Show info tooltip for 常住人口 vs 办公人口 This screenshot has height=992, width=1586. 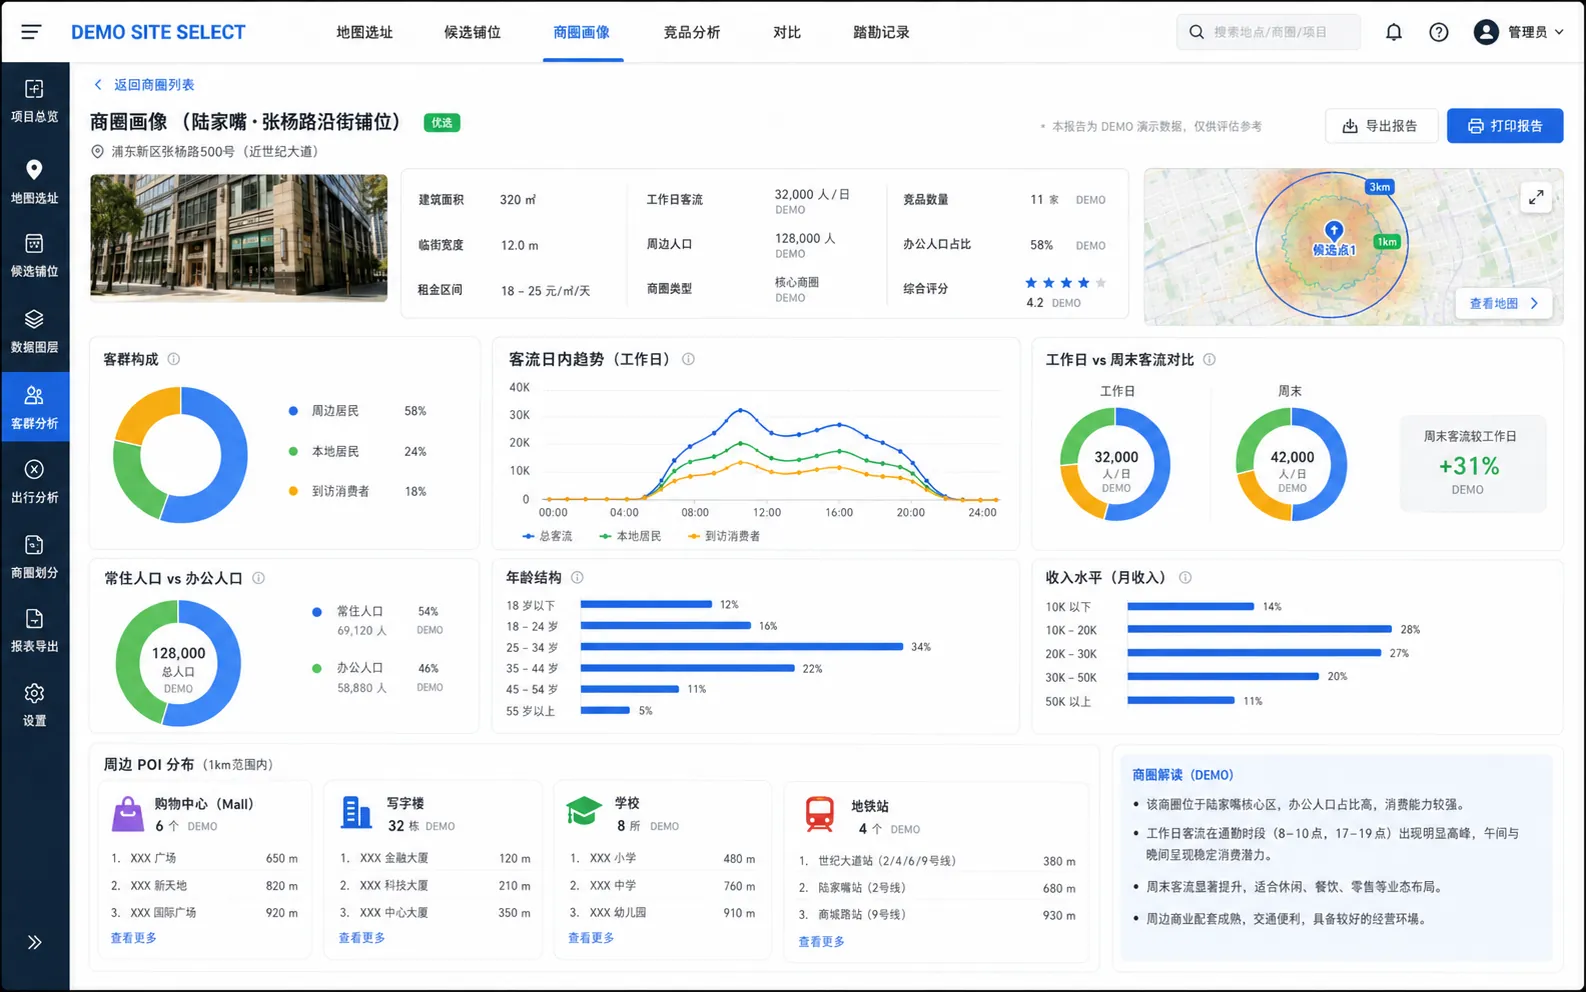pos(258,578)
